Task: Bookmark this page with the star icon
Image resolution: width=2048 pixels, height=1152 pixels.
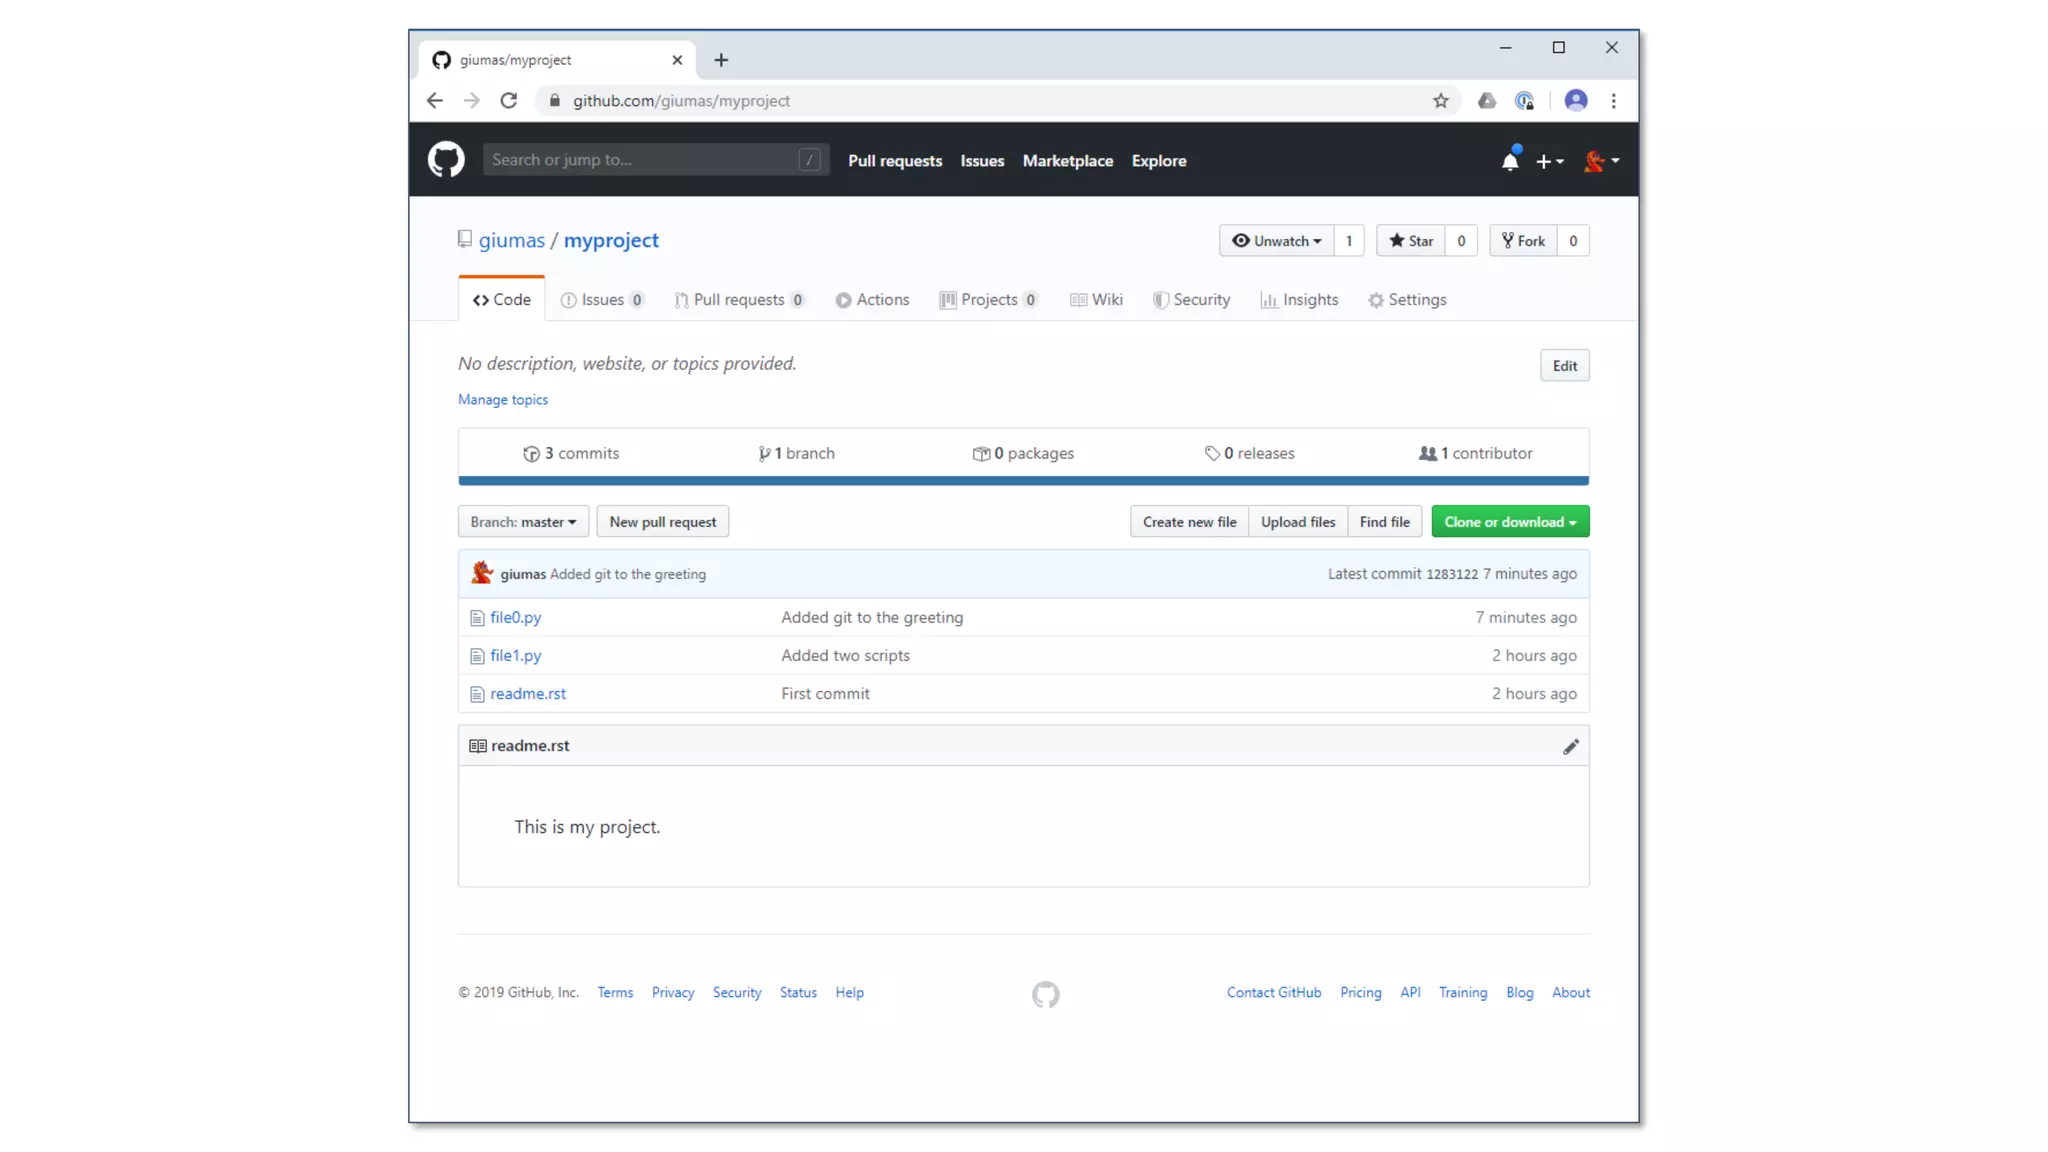Action: 1440,101
